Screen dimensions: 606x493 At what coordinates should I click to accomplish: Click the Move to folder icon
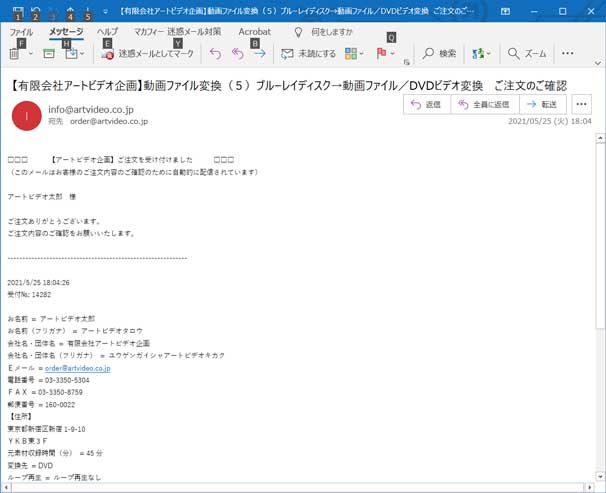coord(71,53)
